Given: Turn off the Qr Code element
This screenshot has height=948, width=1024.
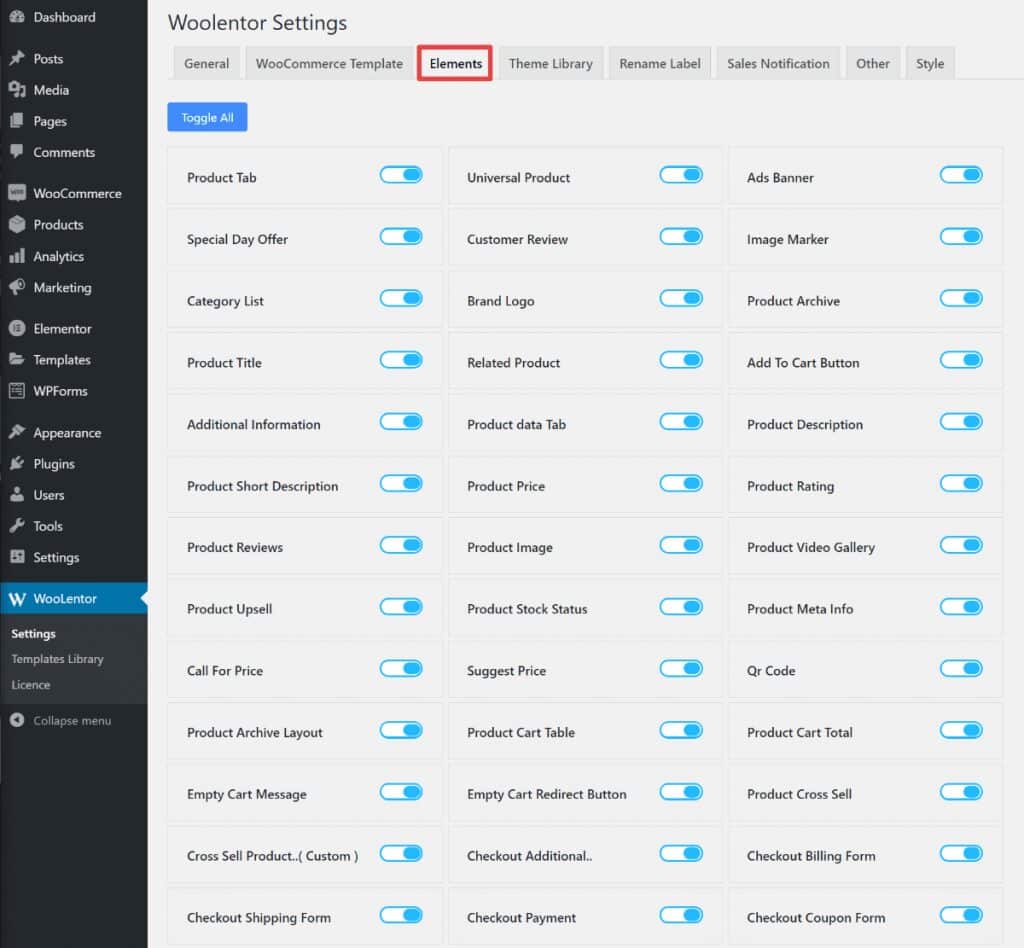Looking at the screenshot, I should tap(961, 669).
